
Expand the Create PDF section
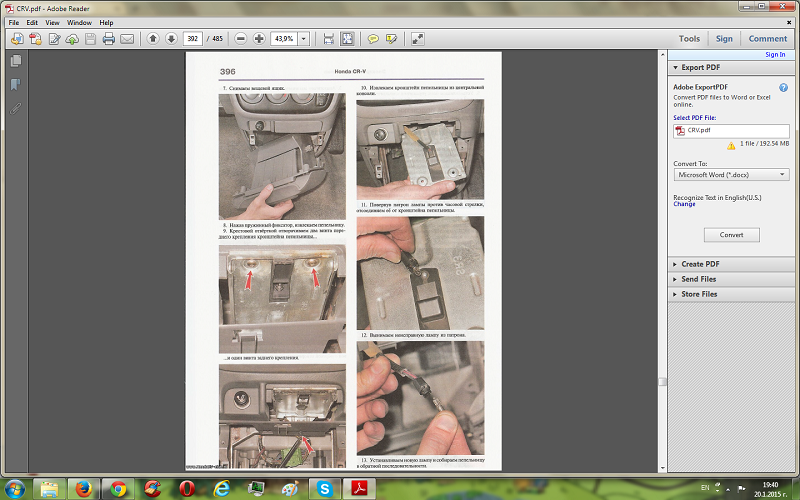(x=700, y=264)
